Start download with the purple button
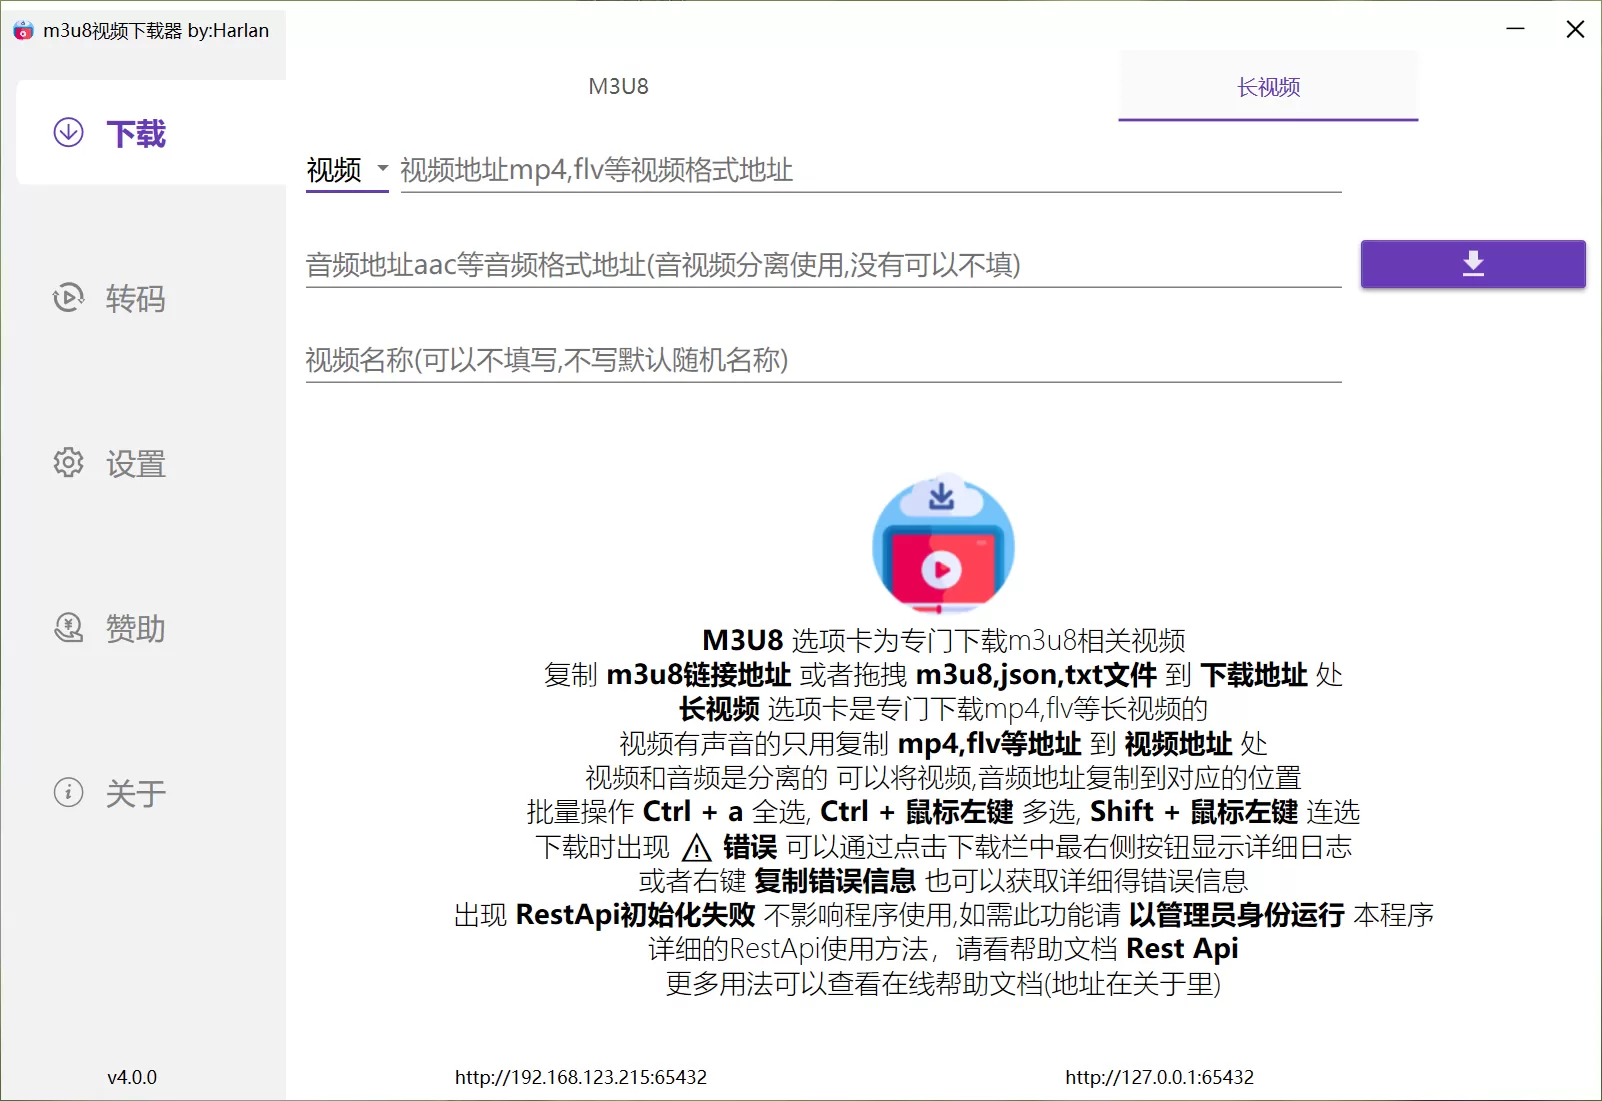 1473,264
